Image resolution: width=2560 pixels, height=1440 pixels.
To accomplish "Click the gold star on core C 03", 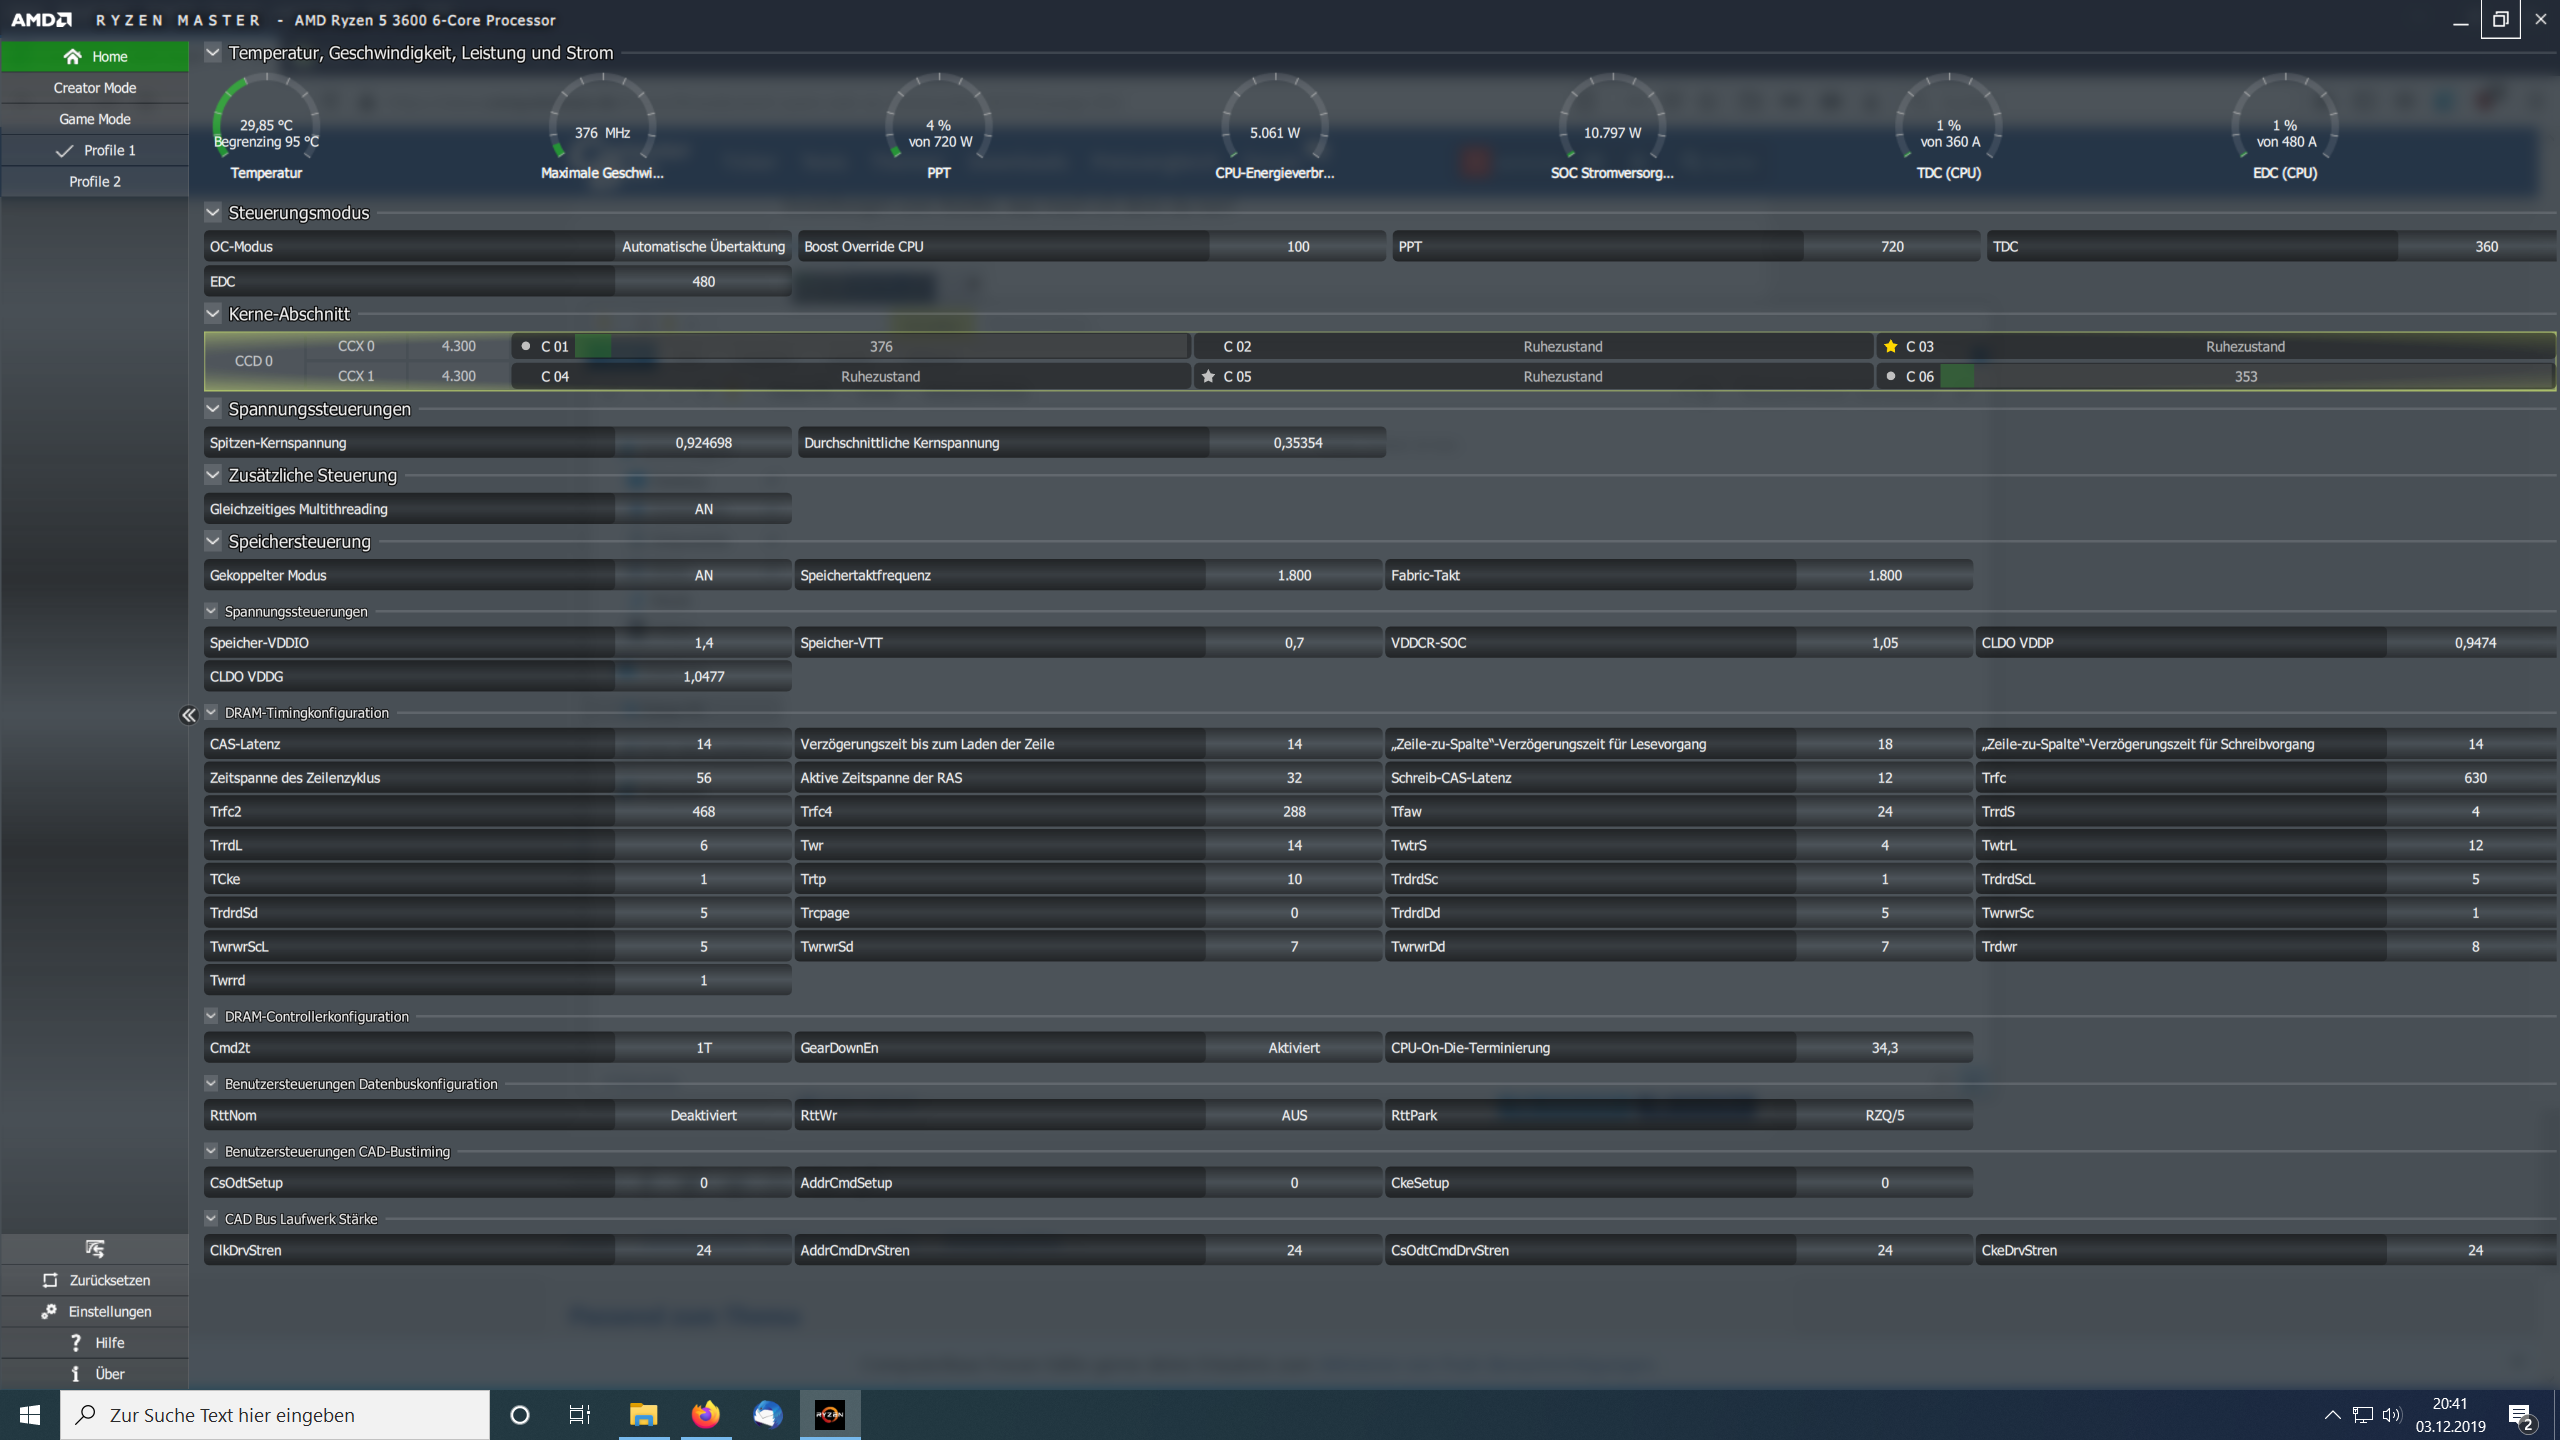I will pos(1890,346).
